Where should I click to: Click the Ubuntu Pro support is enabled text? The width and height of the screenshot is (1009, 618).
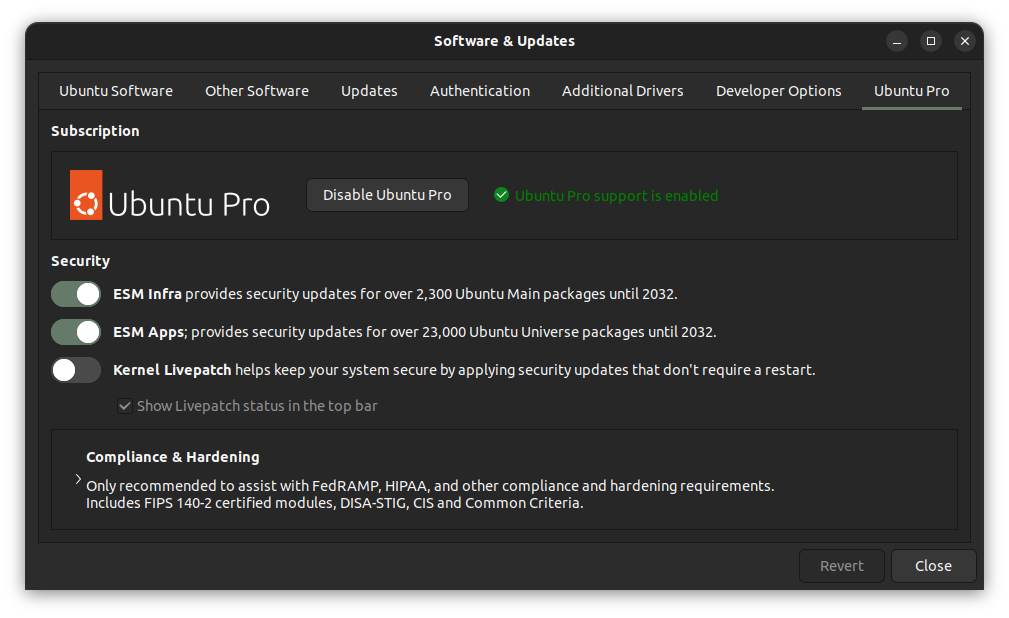coord(616,196)
